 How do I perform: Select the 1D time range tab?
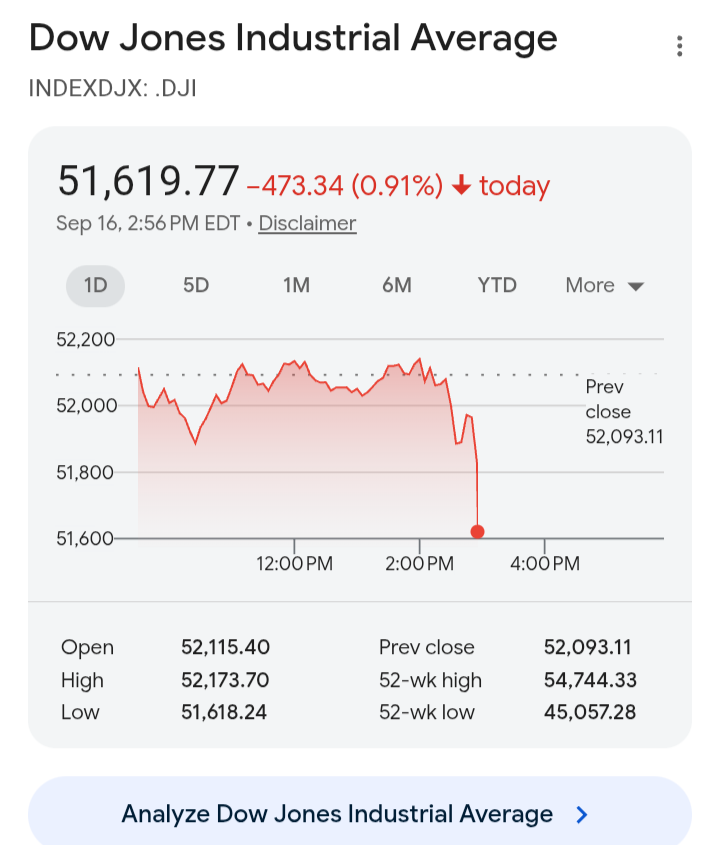(x=95, y=285)
